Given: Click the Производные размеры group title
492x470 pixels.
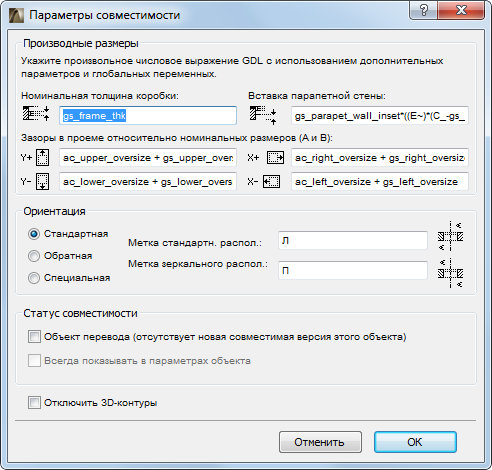Looking at the screenshot, I should pyautogui.click(x=81, y=43).
